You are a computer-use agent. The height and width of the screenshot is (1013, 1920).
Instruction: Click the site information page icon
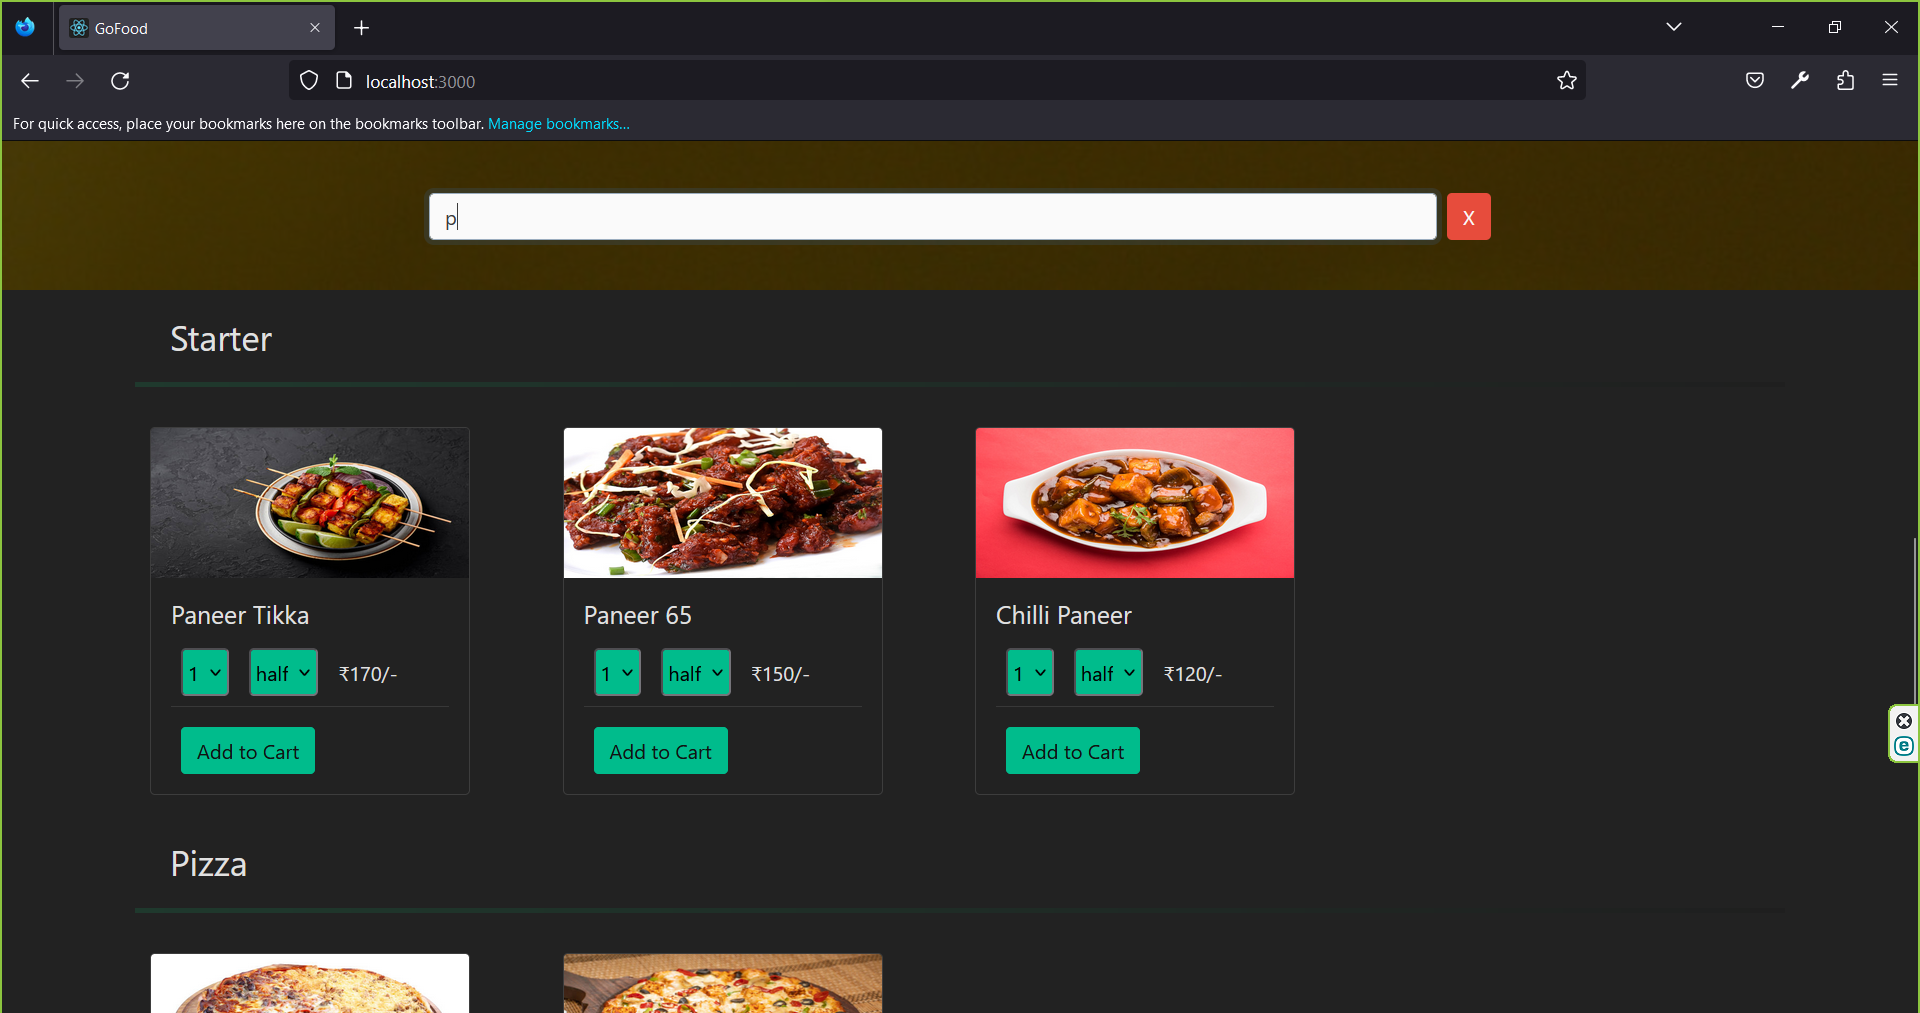click(x=345, y=80)
